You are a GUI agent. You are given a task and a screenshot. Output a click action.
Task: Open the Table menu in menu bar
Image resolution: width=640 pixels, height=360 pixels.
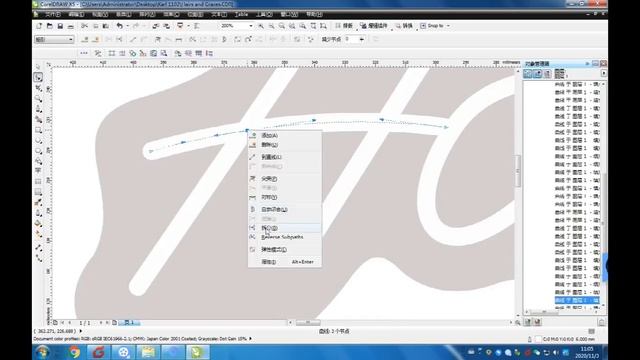(x=242, y=14)
